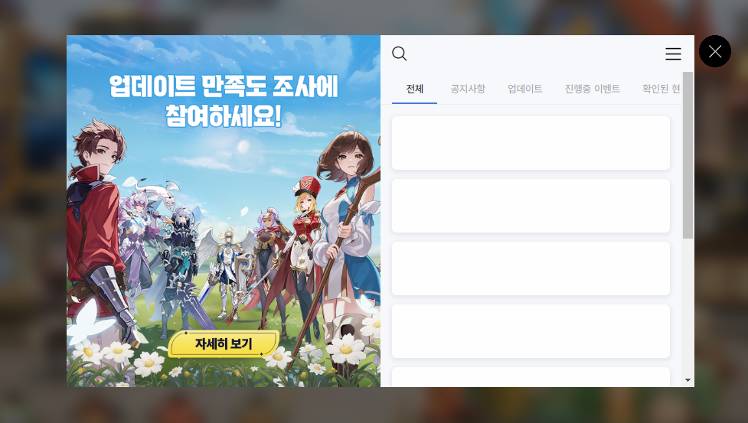Switch to the 업데이트 tab
The width and height of the screenshot is (748, 423).
coord(525,89)
